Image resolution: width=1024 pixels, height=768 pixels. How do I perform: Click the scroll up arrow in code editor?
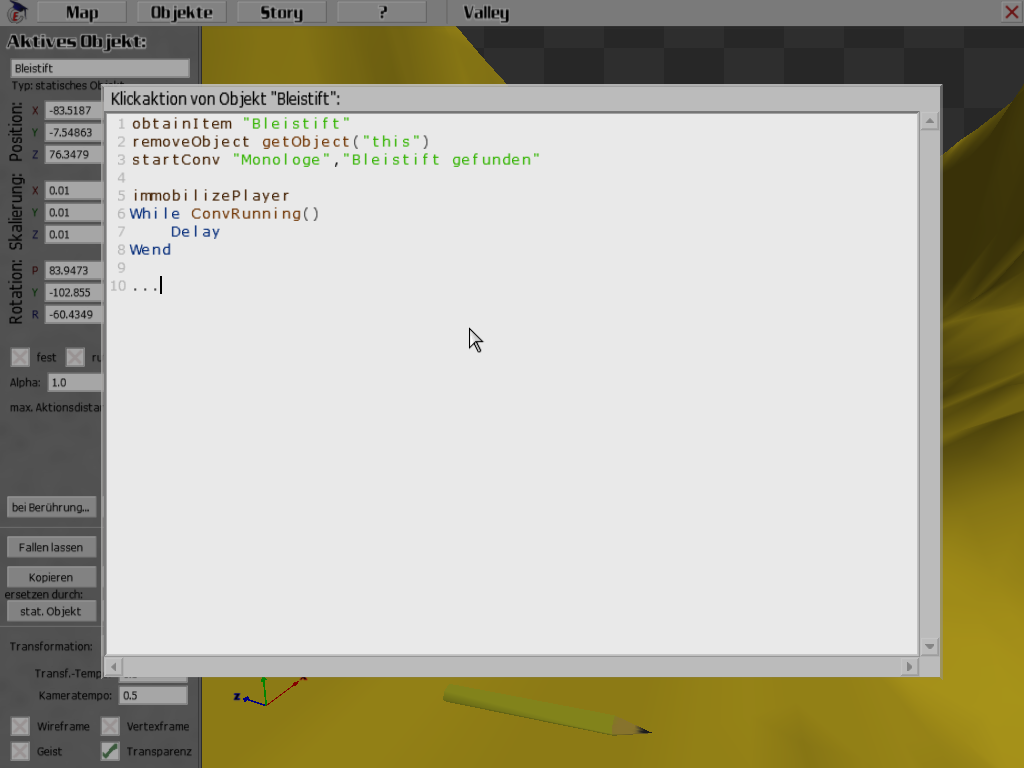pos(929,122)
